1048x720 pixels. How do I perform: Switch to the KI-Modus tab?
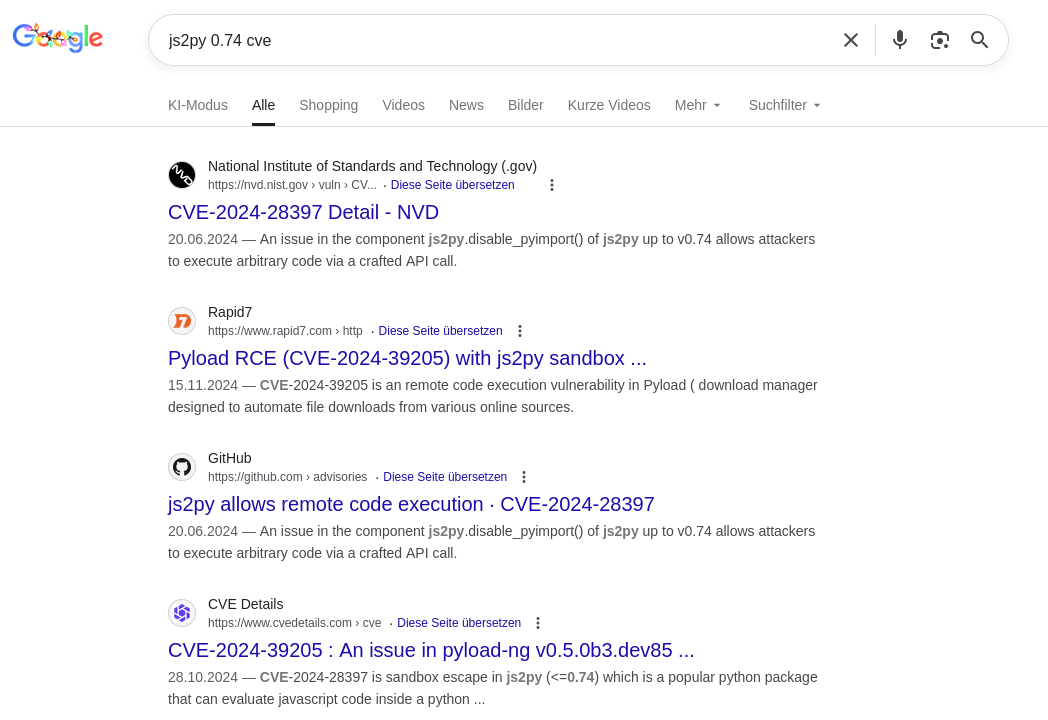pyautogui.click(x=198, y=105)
